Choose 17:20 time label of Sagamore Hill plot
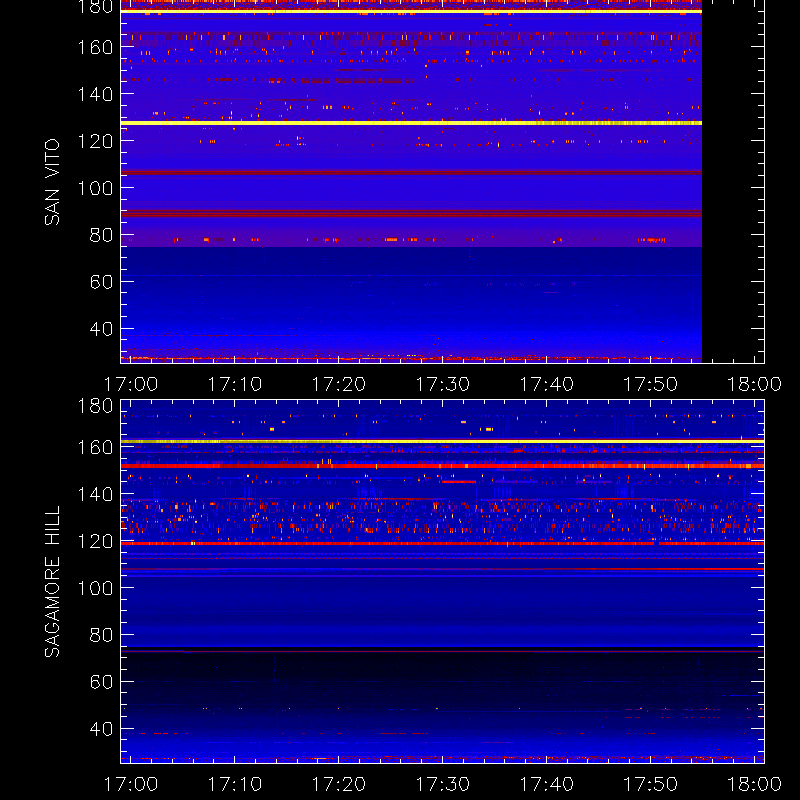 [339, 784]
